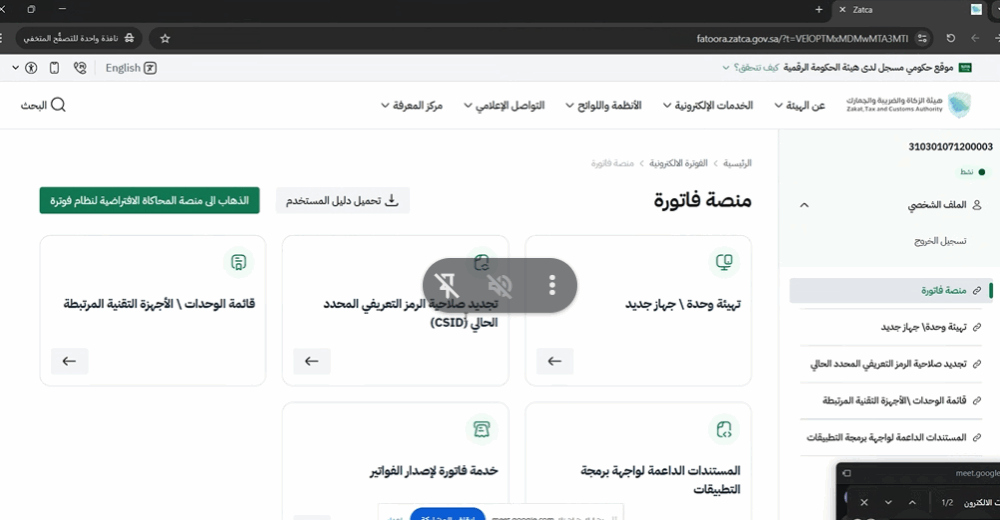Click link icon beside منصة فاتورة sidebar item
The image size is (1000, 520).
pyautogui.click(x=976, y=290)
